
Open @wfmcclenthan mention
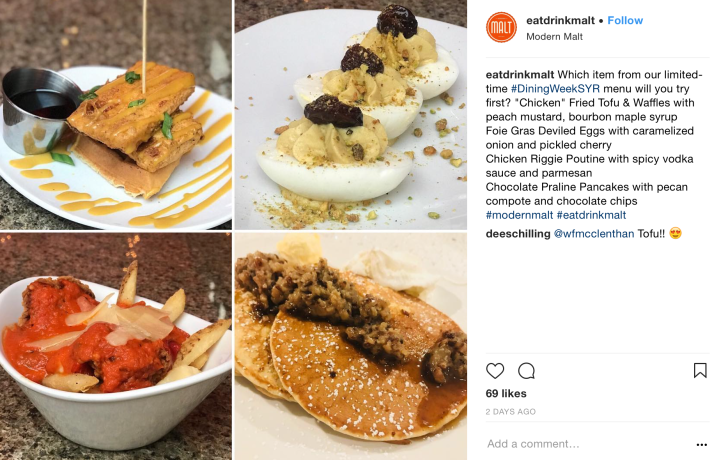click(x=594, y=234)
